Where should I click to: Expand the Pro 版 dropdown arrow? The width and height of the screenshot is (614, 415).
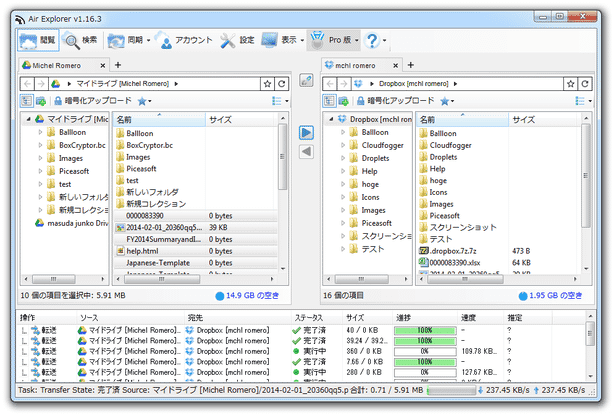coord(357,40)
